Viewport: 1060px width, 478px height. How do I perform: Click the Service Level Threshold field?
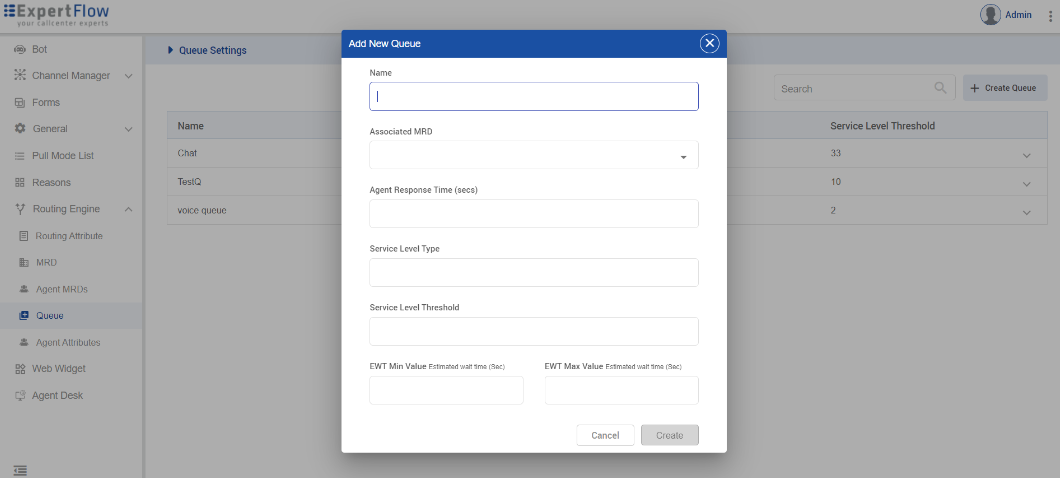pos(534,332)
